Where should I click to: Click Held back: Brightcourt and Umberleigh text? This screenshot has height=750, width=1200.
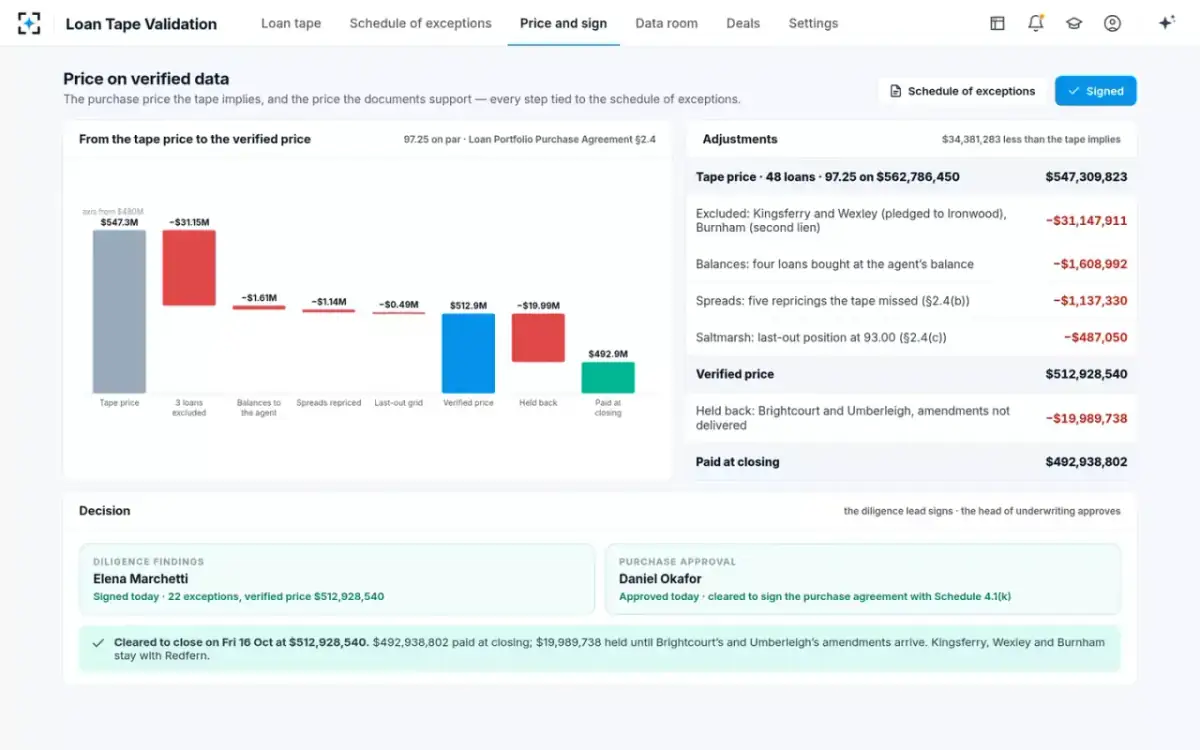tap(853, 418)
